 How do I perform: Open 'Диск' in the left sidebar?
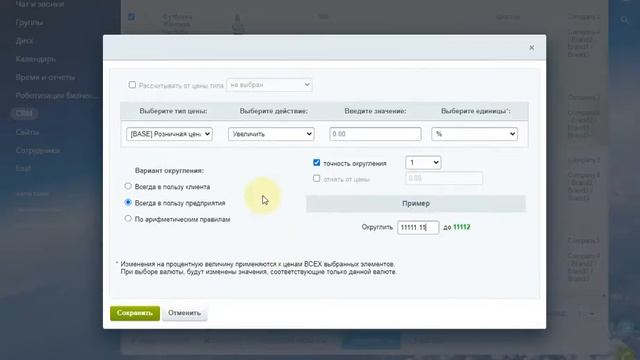pyautogui.click(x=24, y=41)
